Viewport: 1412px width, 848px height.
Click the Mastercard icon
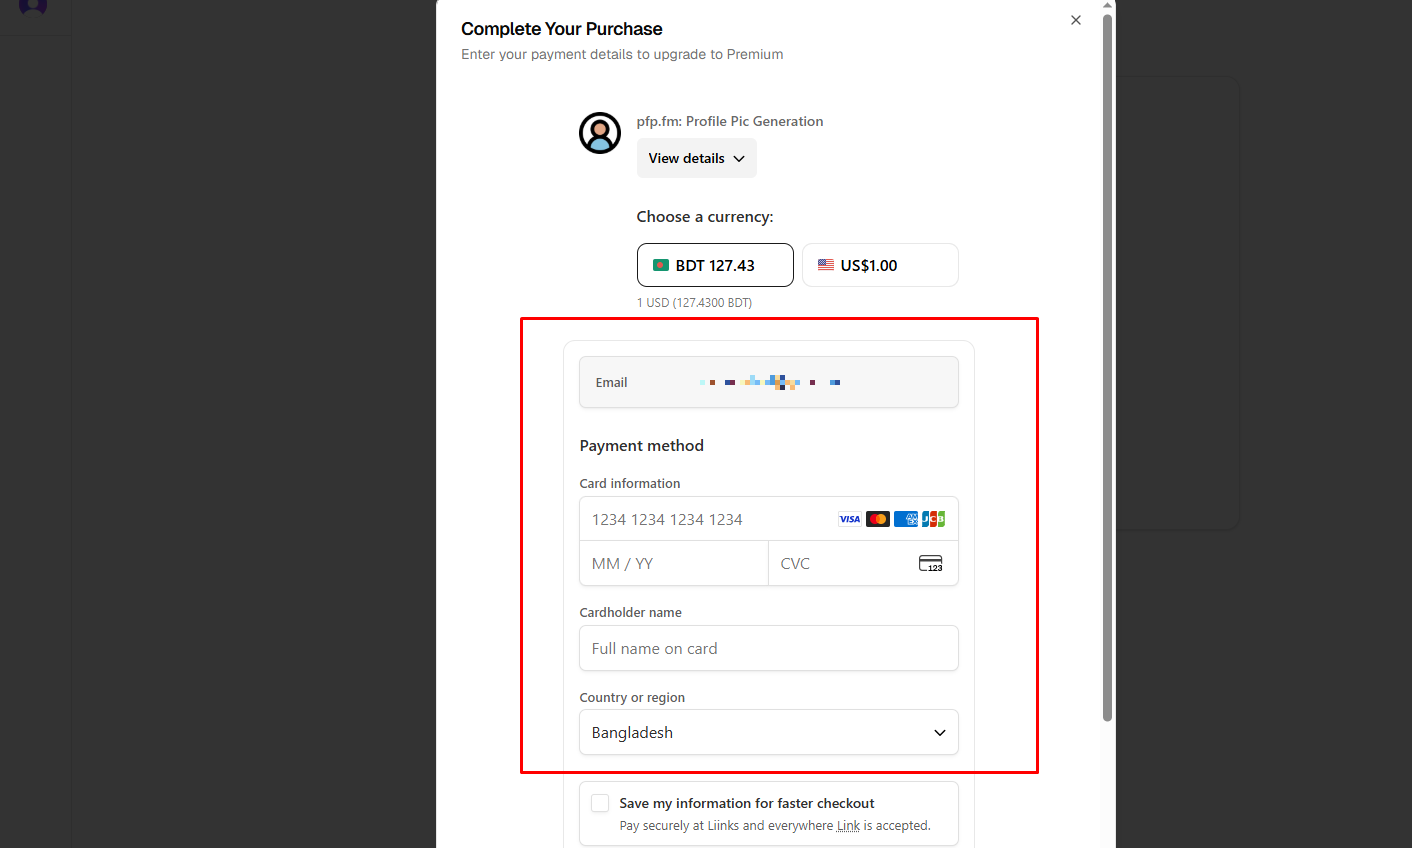click(x=878, y=519)
